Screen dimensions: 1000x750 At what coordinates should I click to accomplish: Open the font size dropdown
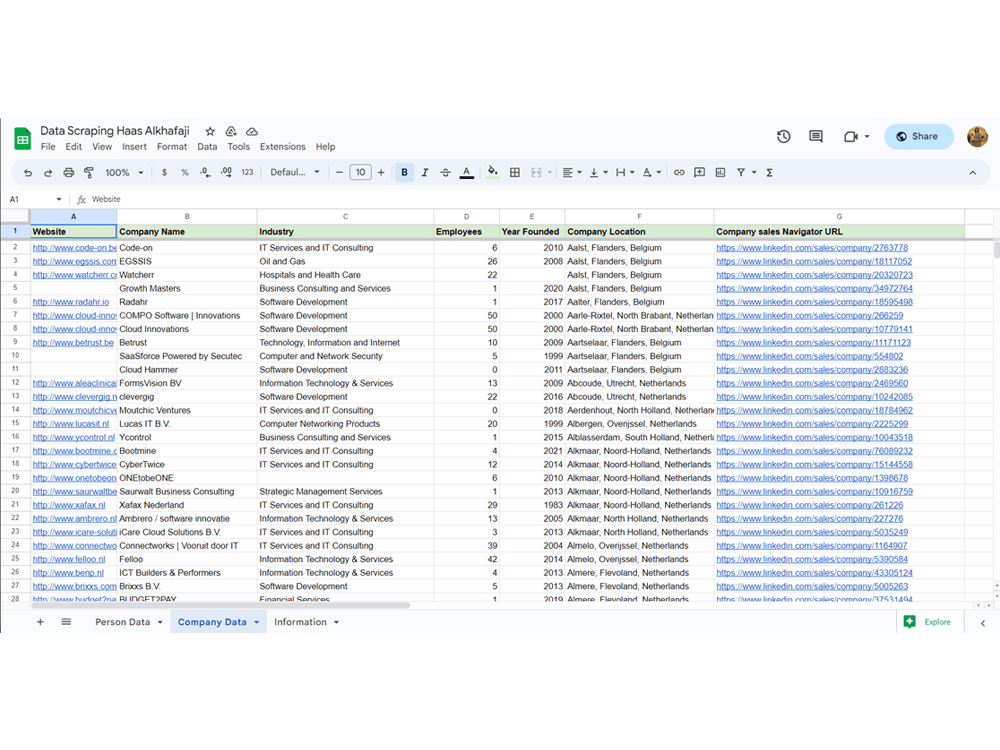click(360, 172)
